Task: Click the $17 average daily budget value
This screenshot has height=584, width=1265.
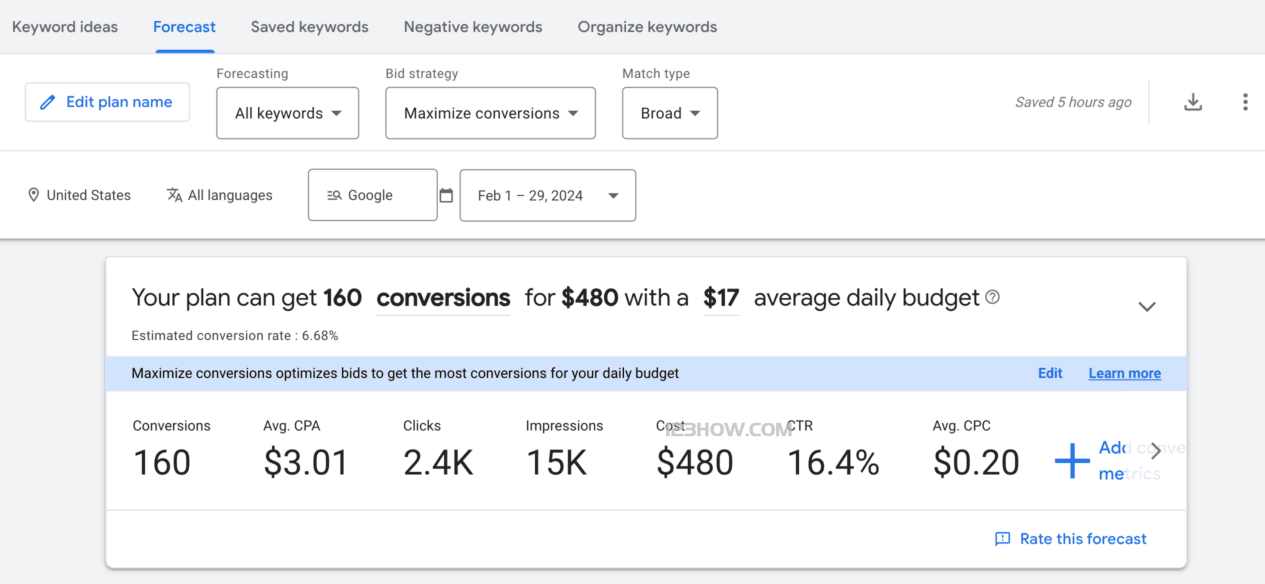Action: pos(721,298)
